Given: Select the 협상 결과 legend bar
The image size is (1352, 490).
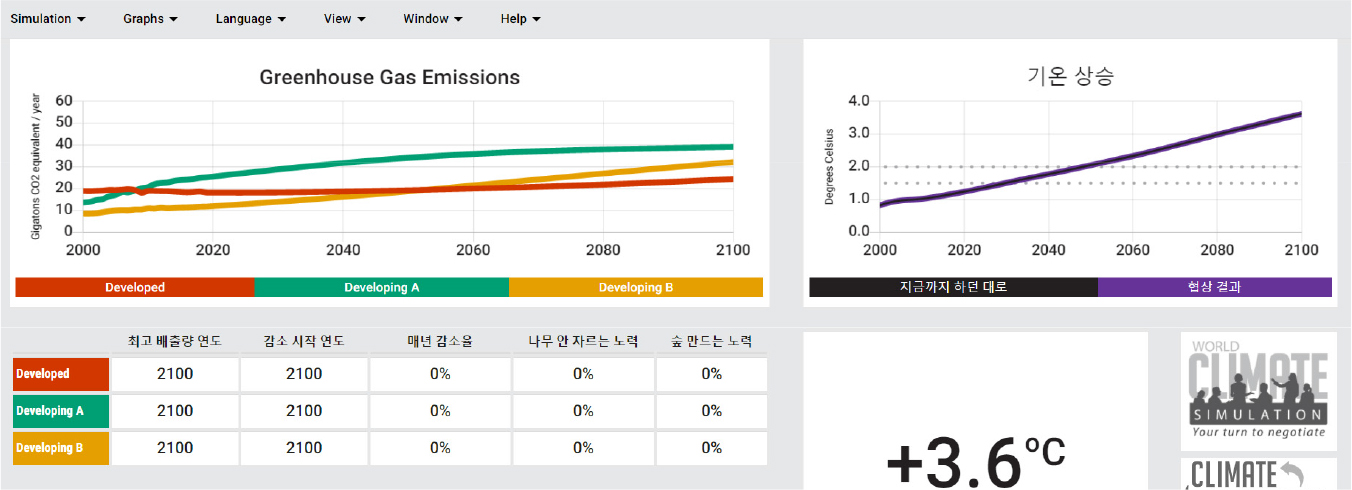Looking at the screenshot, I should click(x=1214, y=287).
